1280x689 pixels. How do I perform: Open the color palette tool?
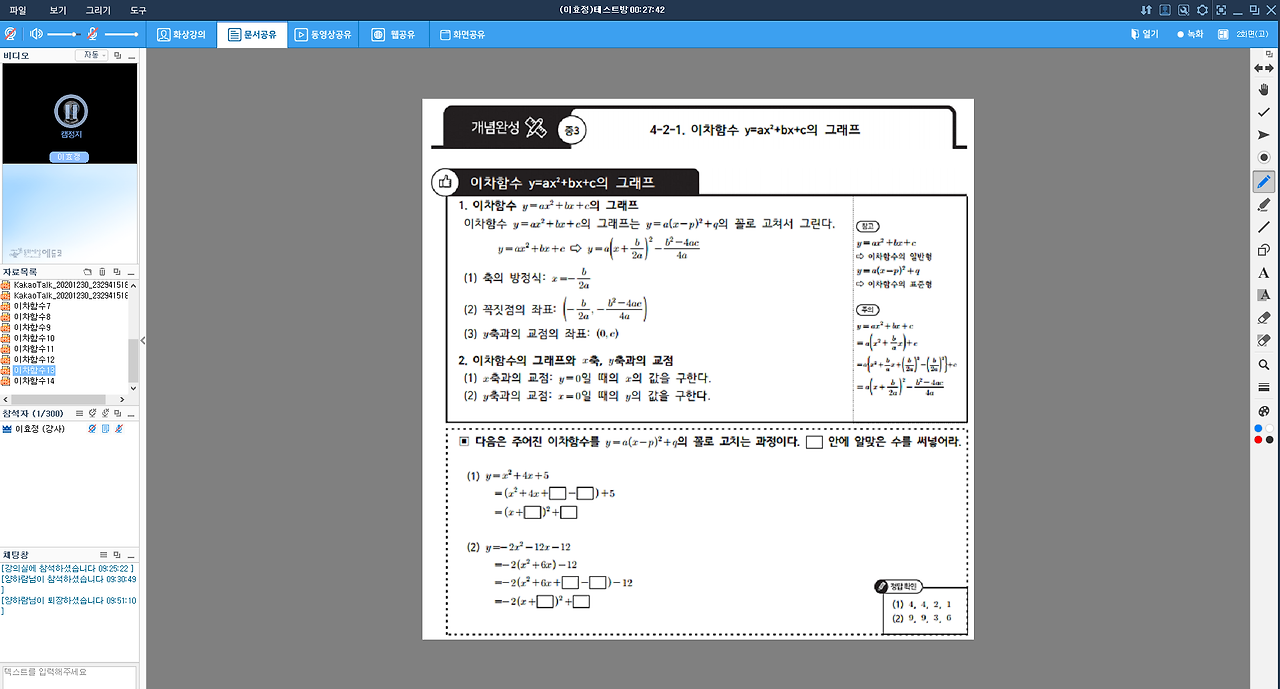click(1264, 411)
